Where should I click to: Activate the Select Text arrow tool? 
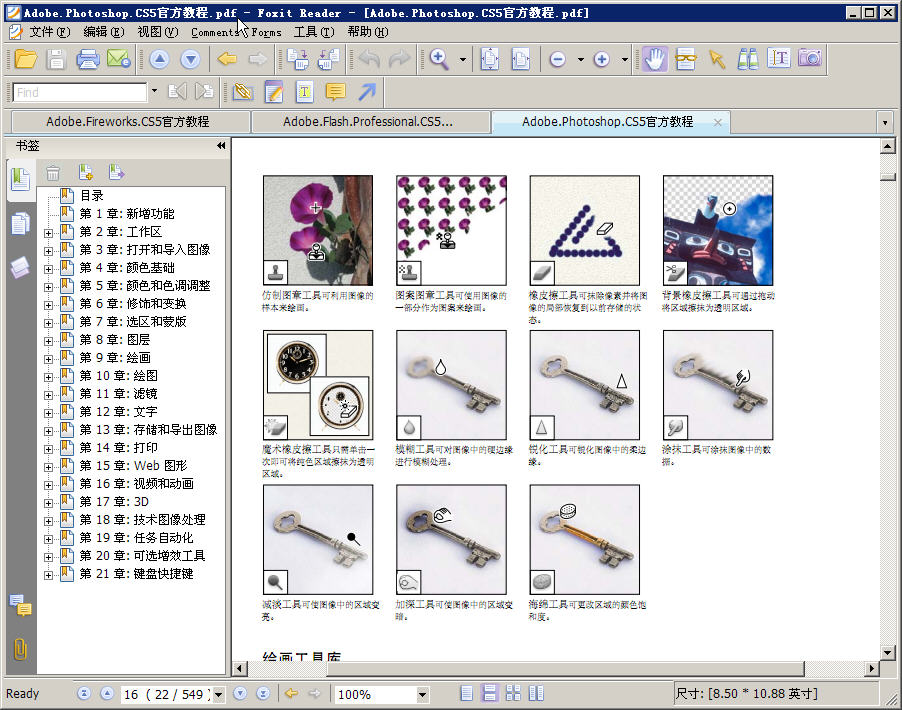coord(717,59)
